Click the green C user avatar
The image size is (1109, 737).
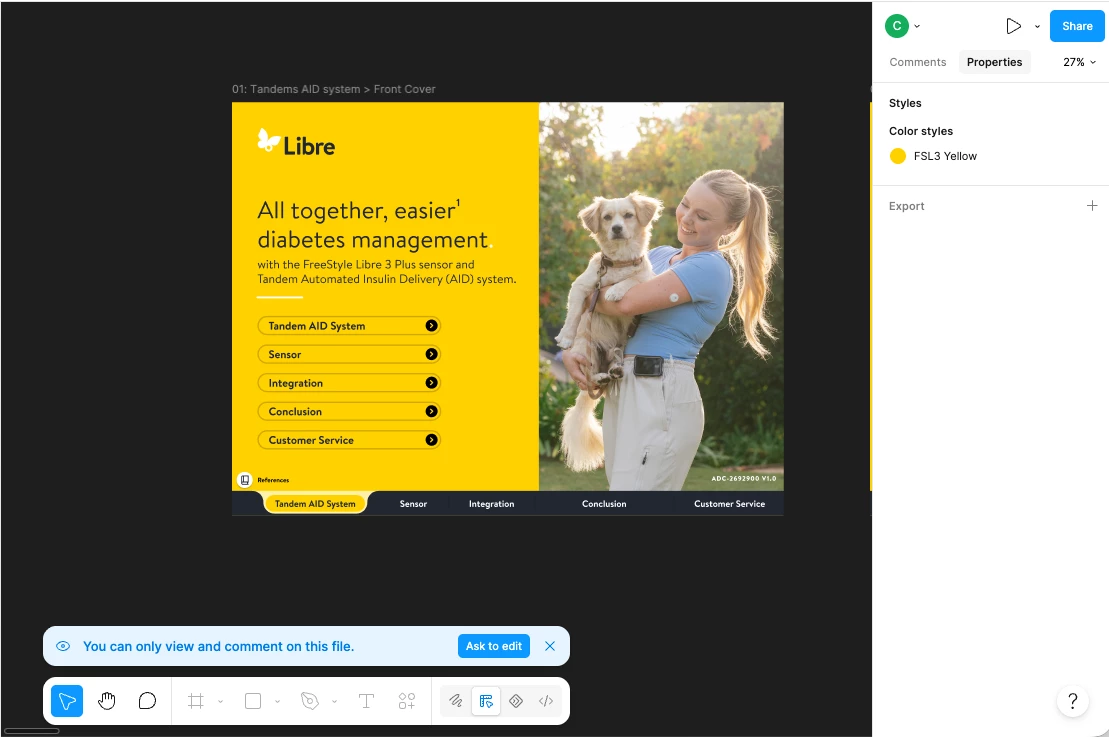897,26
